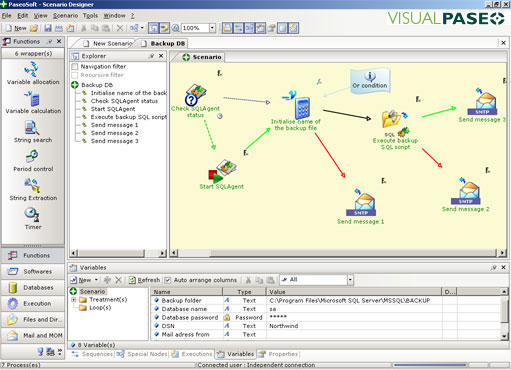Open the All filter dropdown
The image size is (511, 370).
[350, 280]
